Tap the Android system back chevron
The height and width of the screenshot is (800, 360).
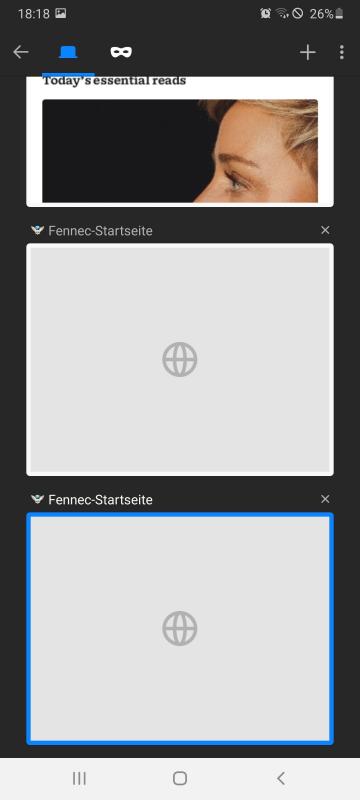(280, 778)
